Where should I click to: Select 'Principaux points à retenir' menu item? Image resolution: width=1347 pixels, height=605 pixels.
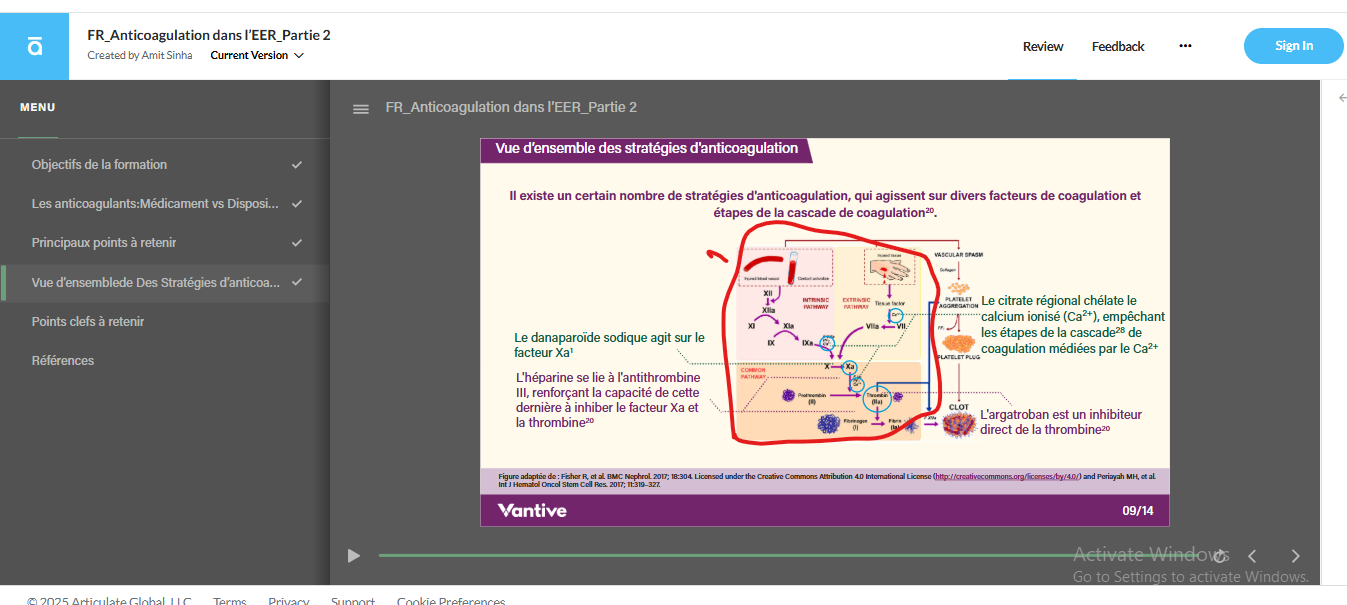tap(165, 243)
